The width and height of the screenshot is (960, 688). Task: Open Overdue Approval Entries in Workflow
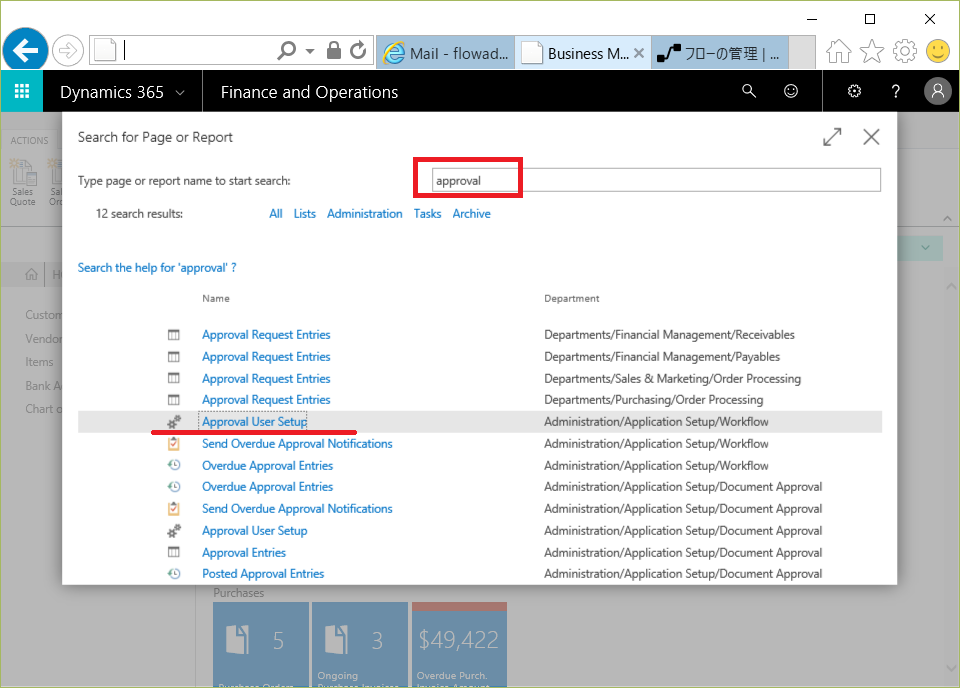[x=268, y=466]
